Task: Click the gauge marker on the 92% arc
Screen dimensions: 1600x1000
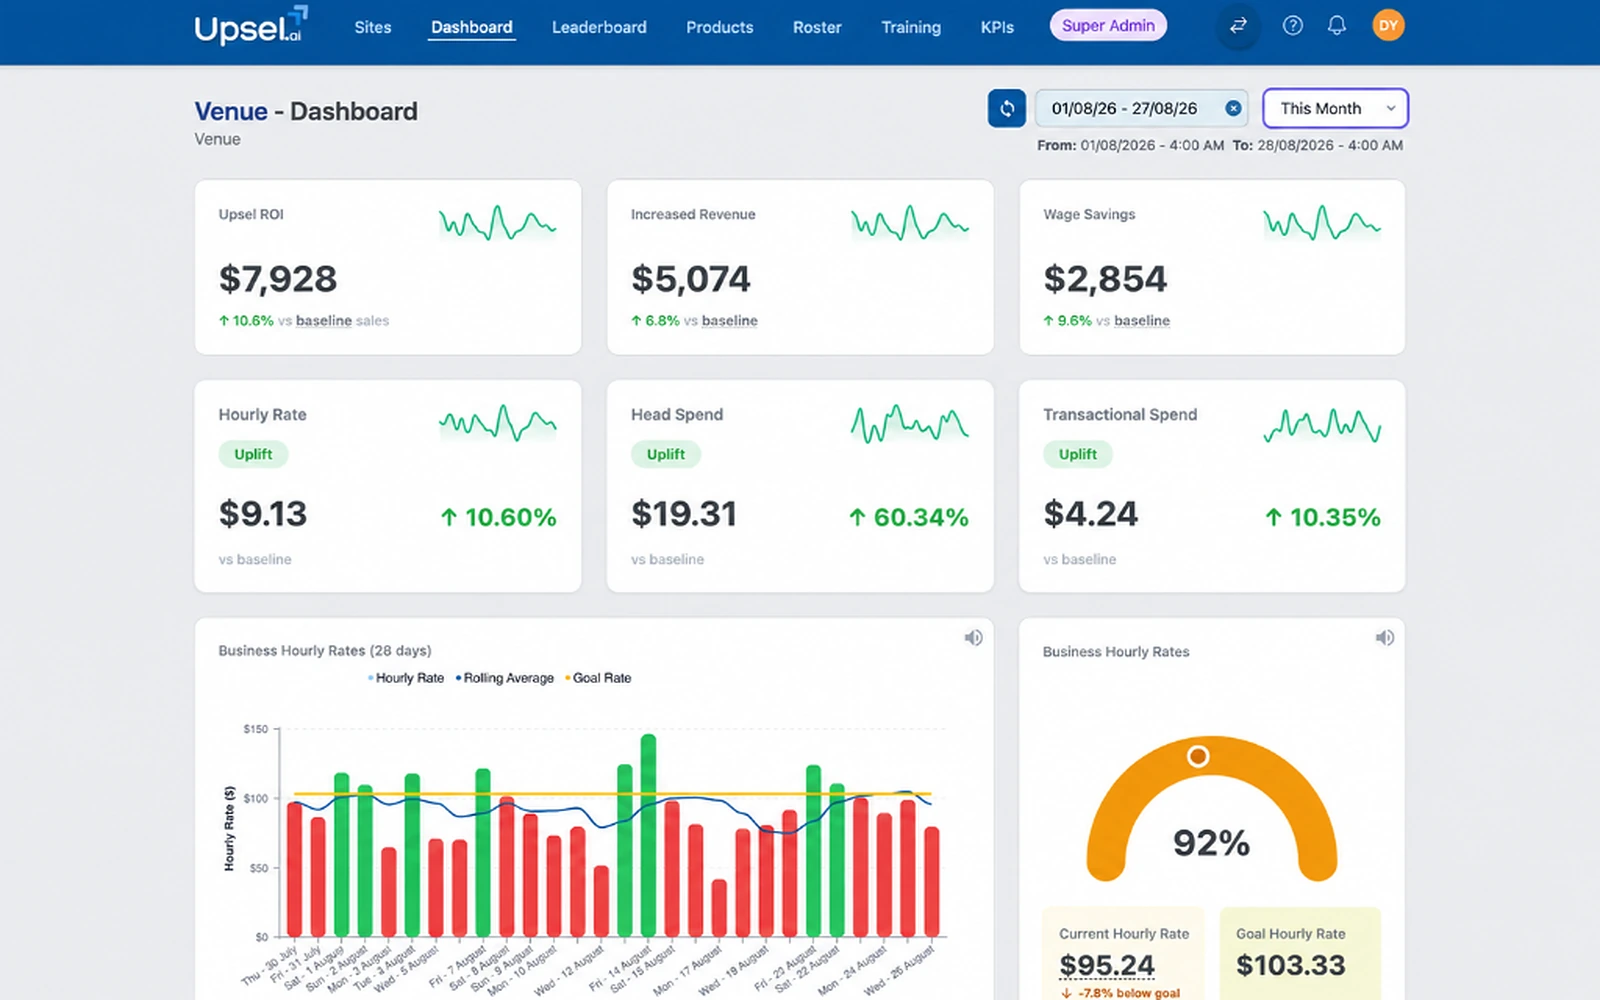Action: (x=1198, y=756)
